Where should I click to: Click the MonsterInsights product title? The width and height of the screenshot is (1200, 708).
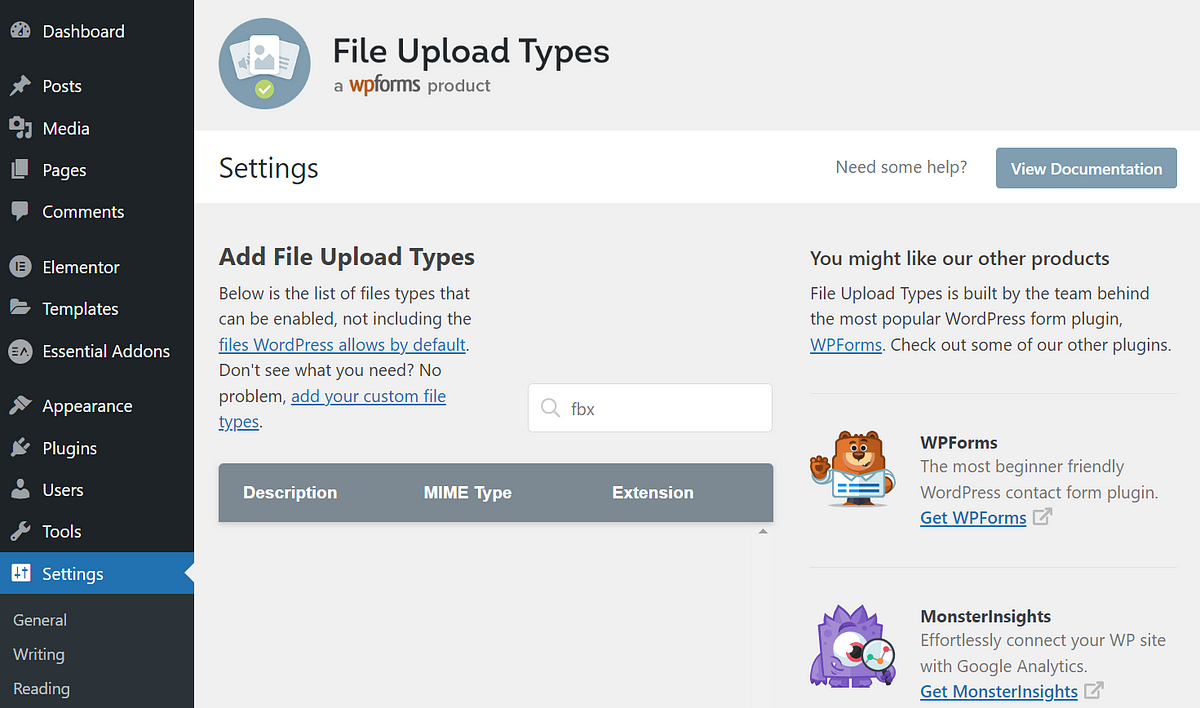tap(986, 616)
